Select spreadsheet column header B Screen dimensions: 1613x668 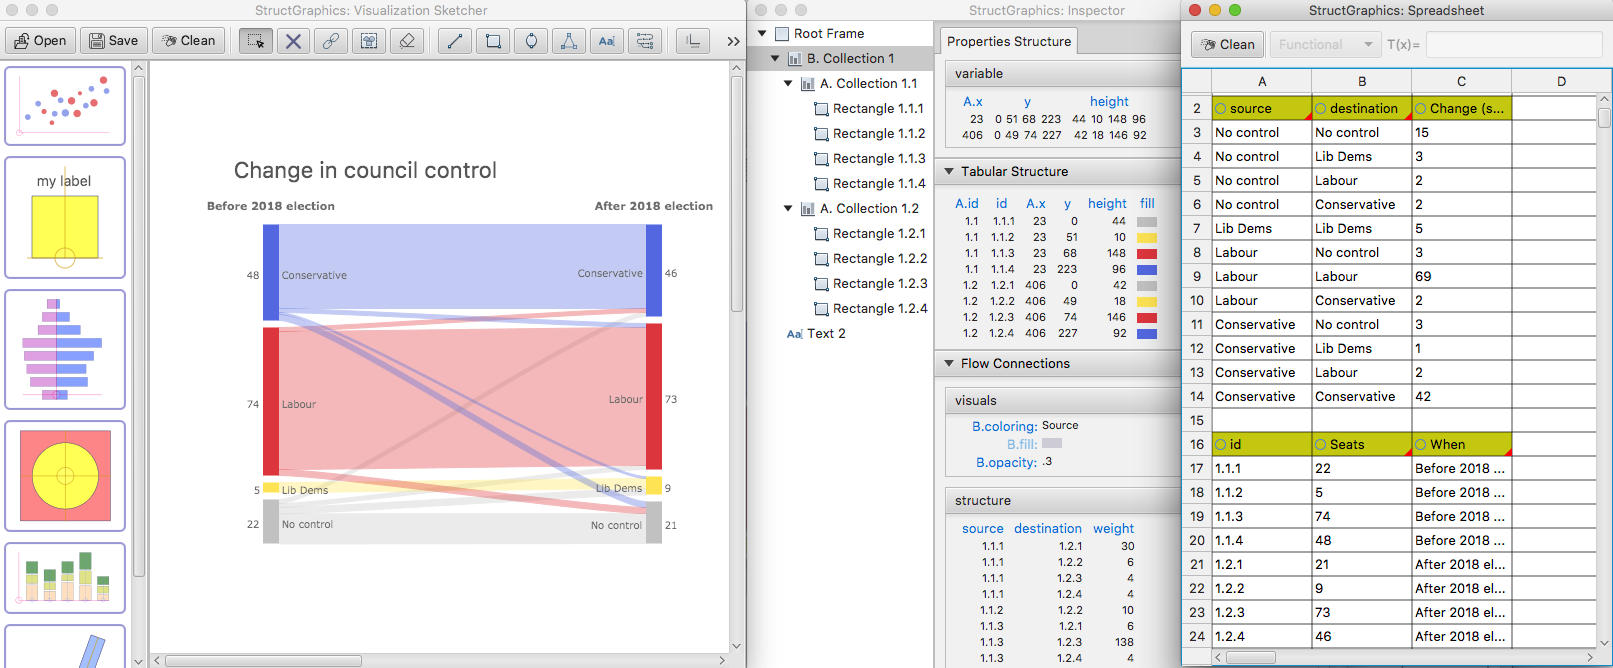pyautogui.click(x=1361, y=81)
